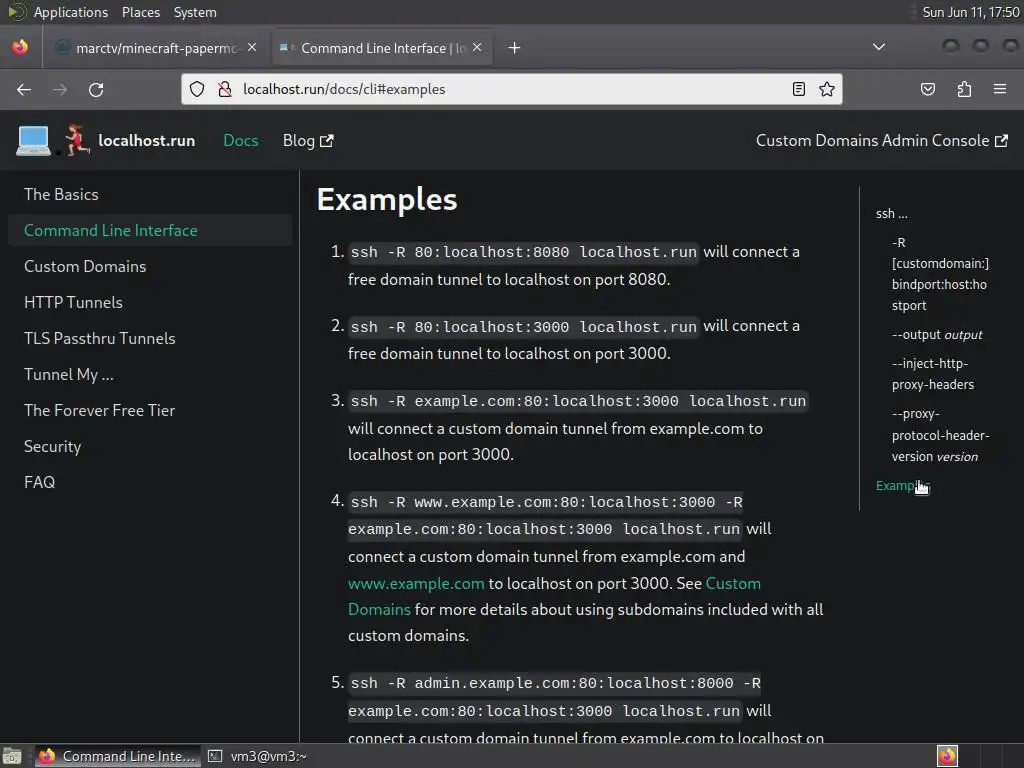
Task: Click the localhost.run site title
Action: coord(146,140)
